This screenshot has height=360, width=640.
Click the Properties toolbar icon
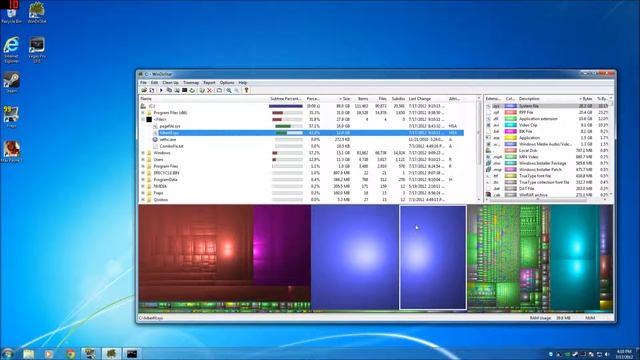(219, 90)
